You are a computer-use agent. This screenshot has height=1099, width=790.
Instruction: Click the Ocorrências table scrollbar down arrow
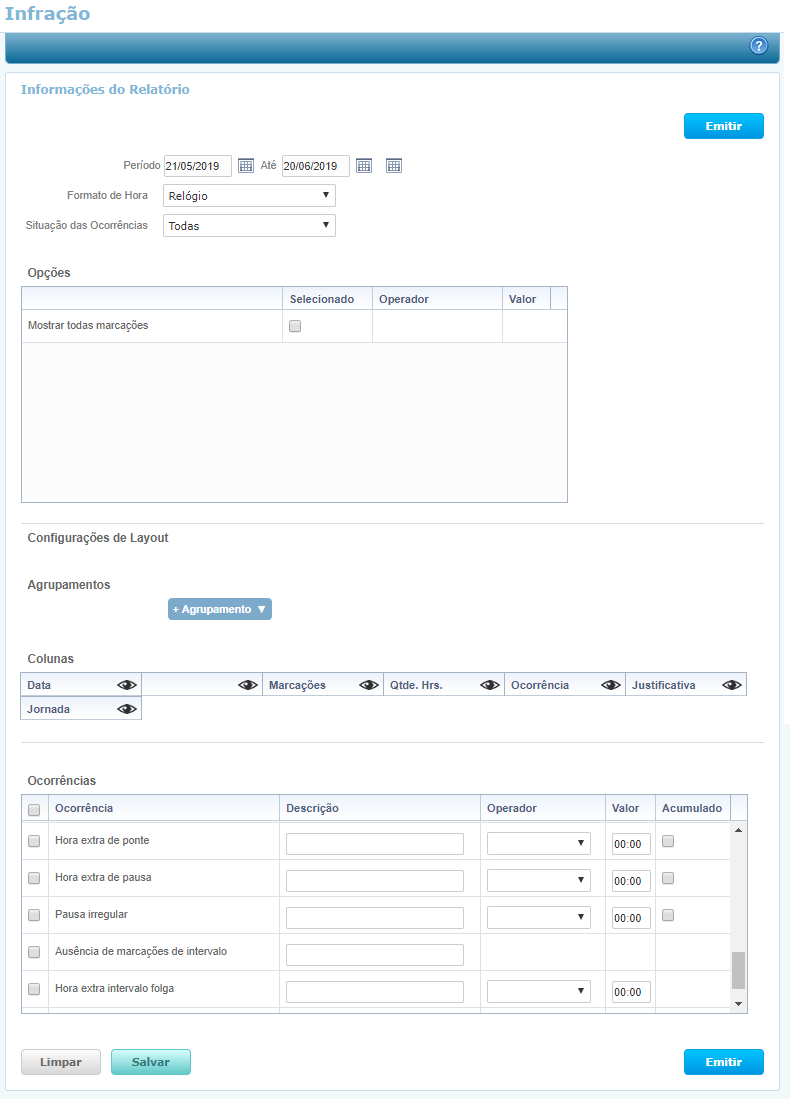point(739,1003)
